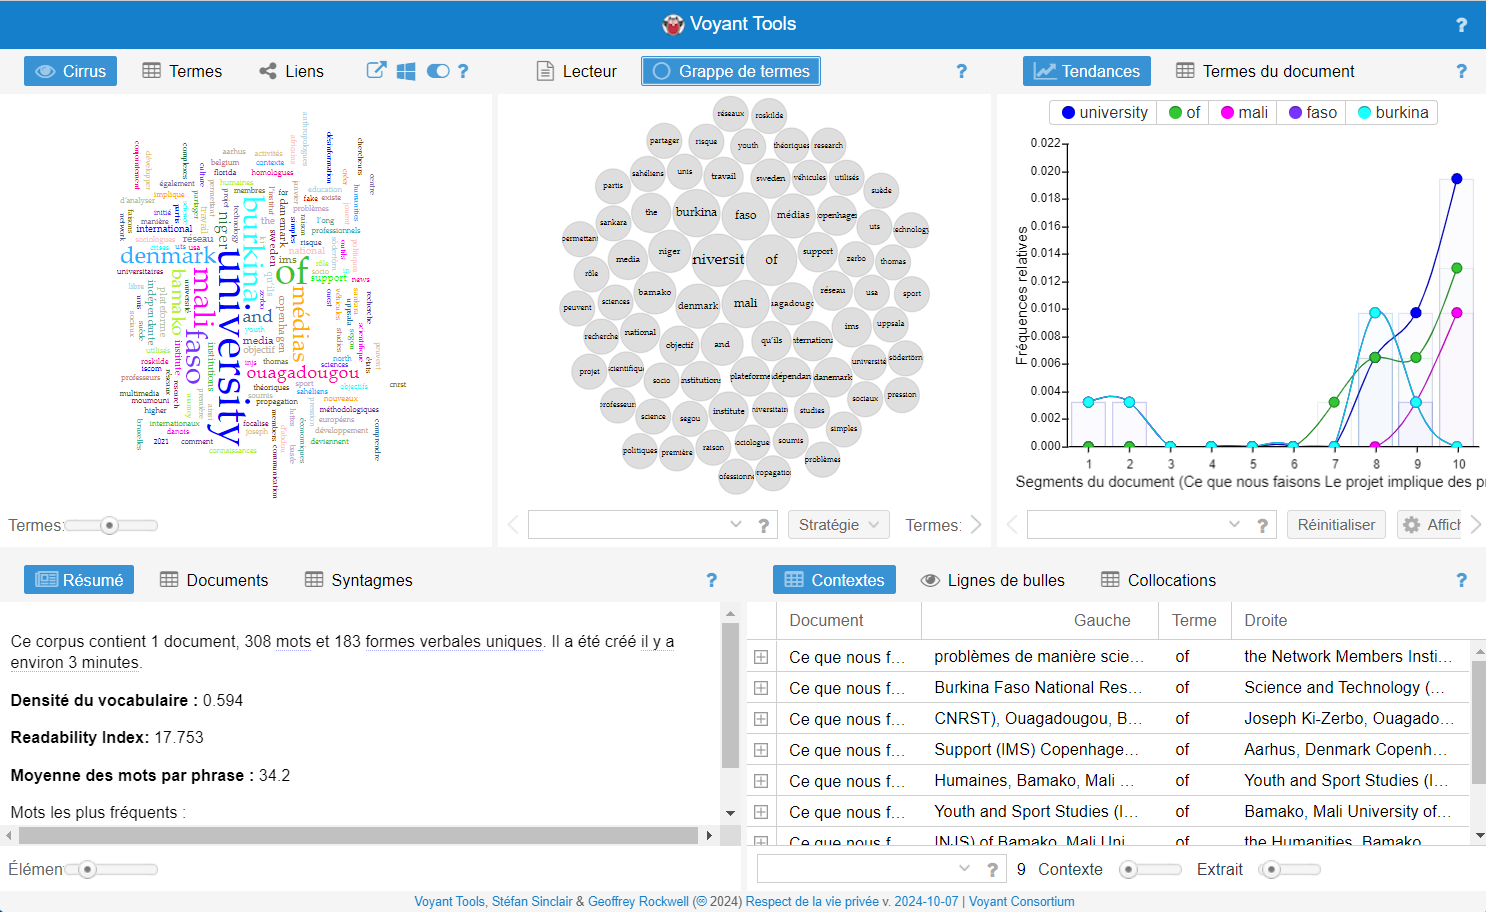The height and width of the screenshot is (912, 1486).
Task: Open the Tendances panel help icon
Action: (1461, 71)
